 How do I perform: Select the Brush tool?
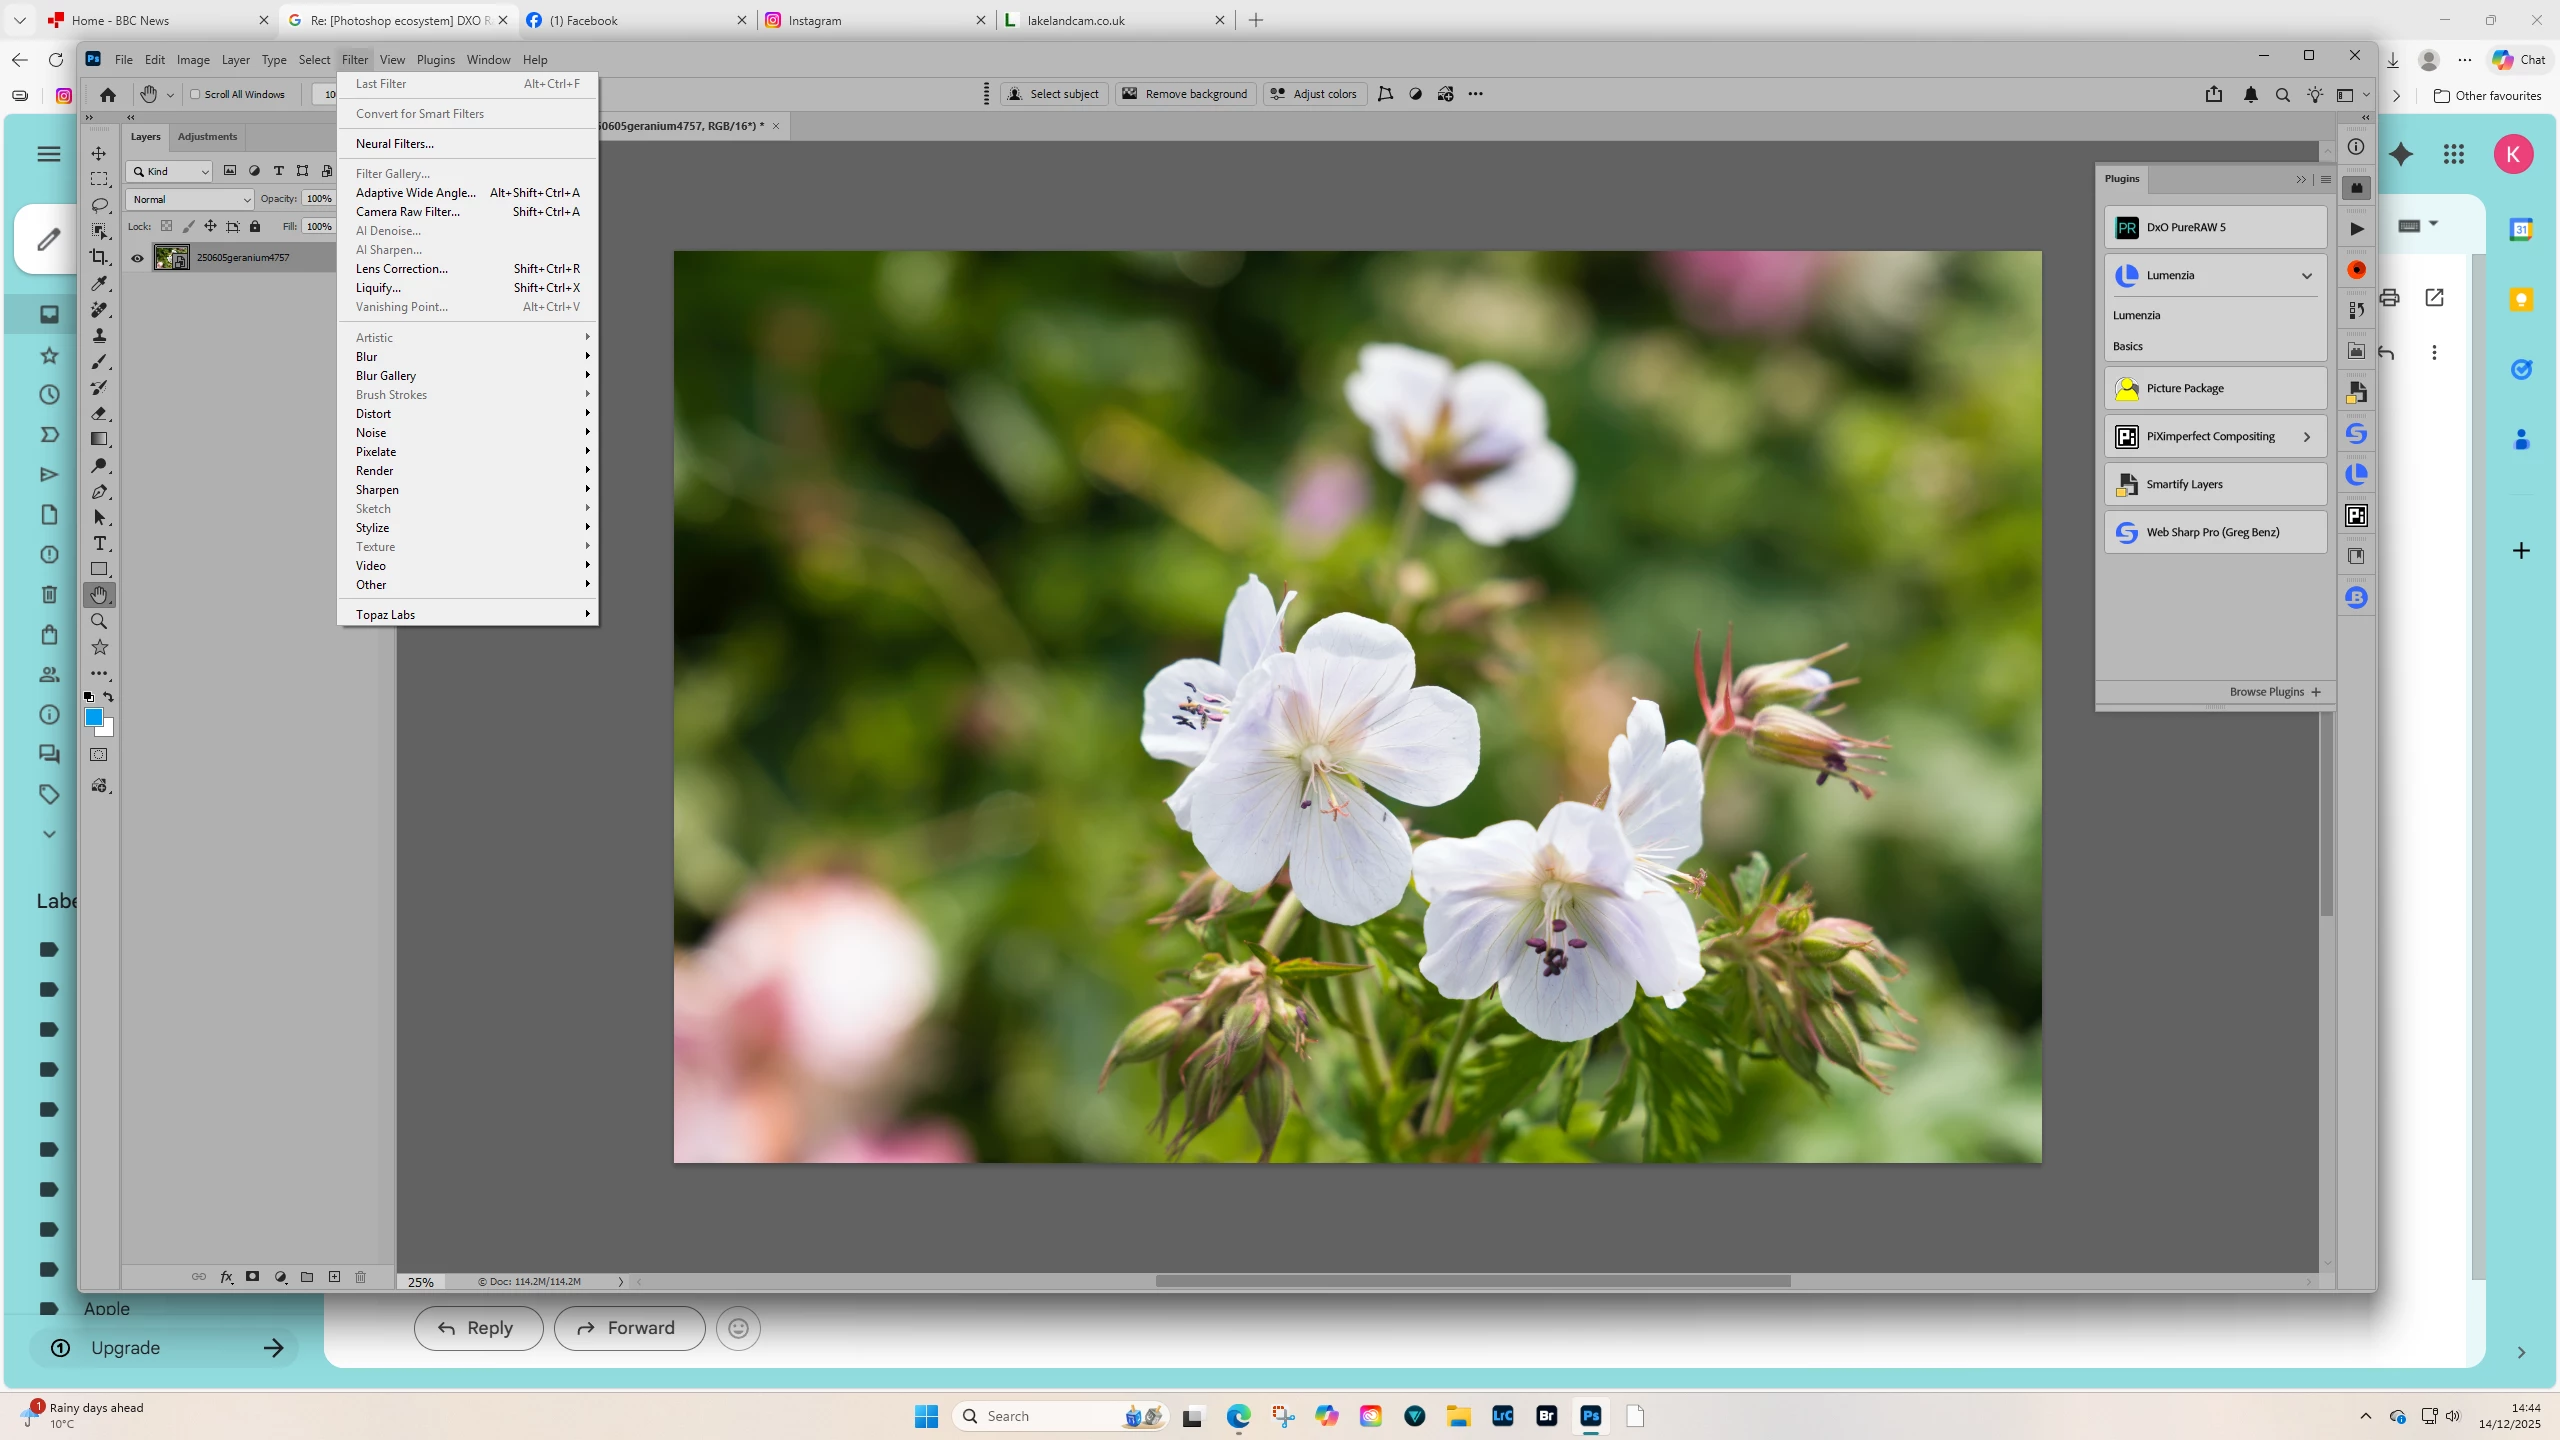[x=99, y=361]
